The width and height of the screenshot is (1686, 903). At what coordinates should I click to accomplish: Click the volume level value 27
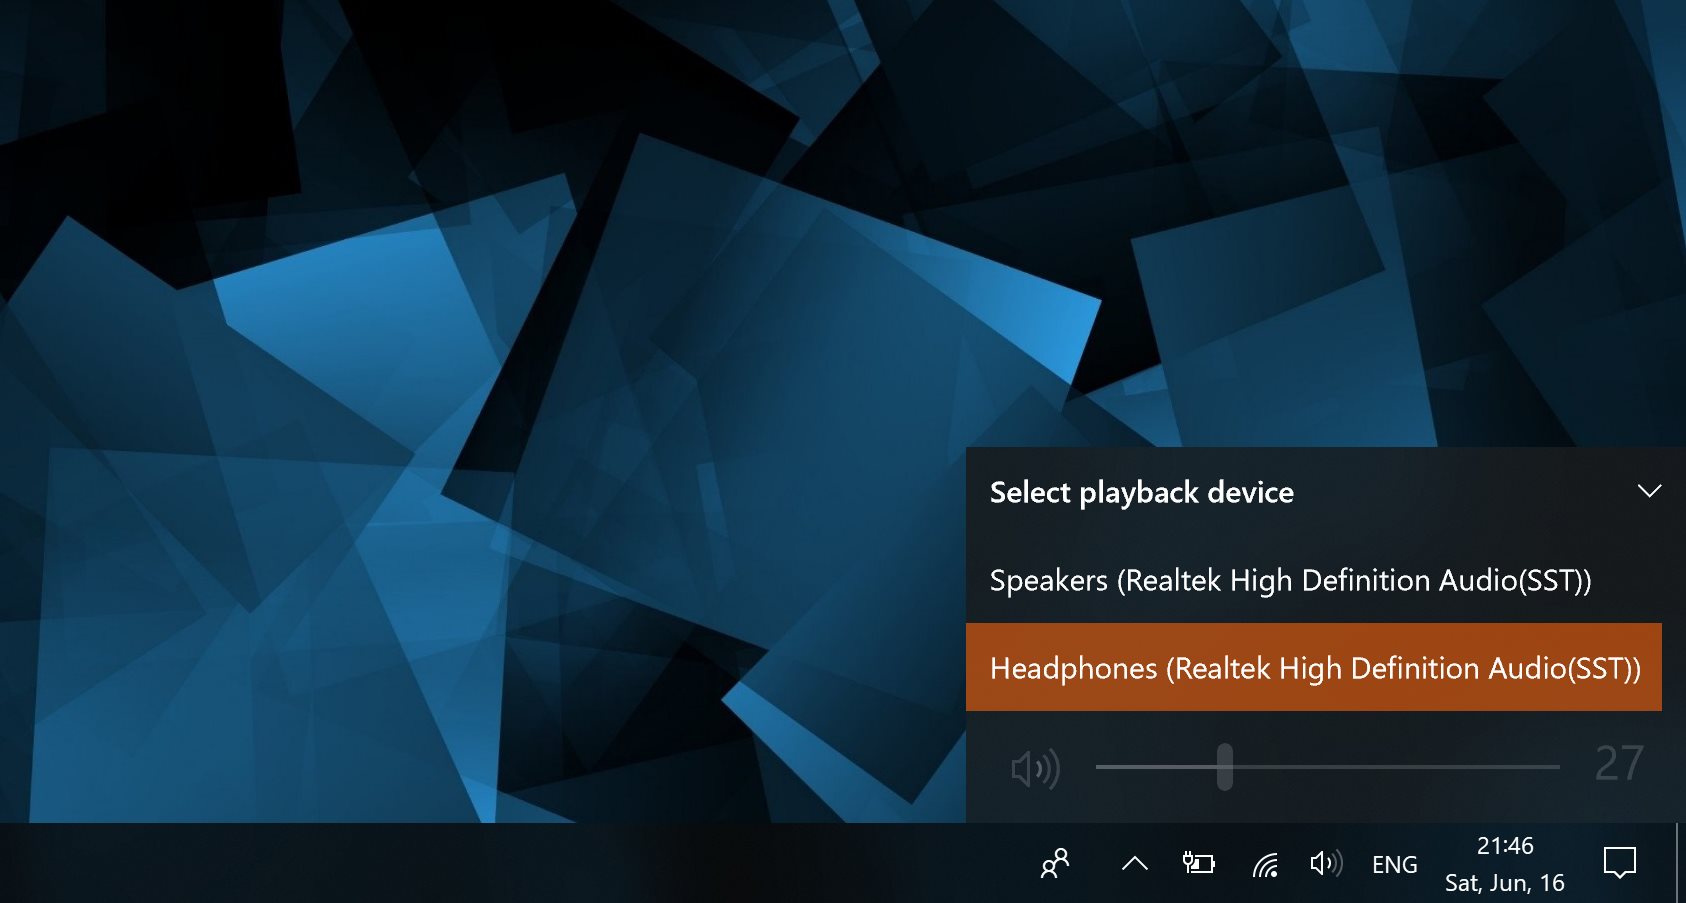[x=1619, y=764]
